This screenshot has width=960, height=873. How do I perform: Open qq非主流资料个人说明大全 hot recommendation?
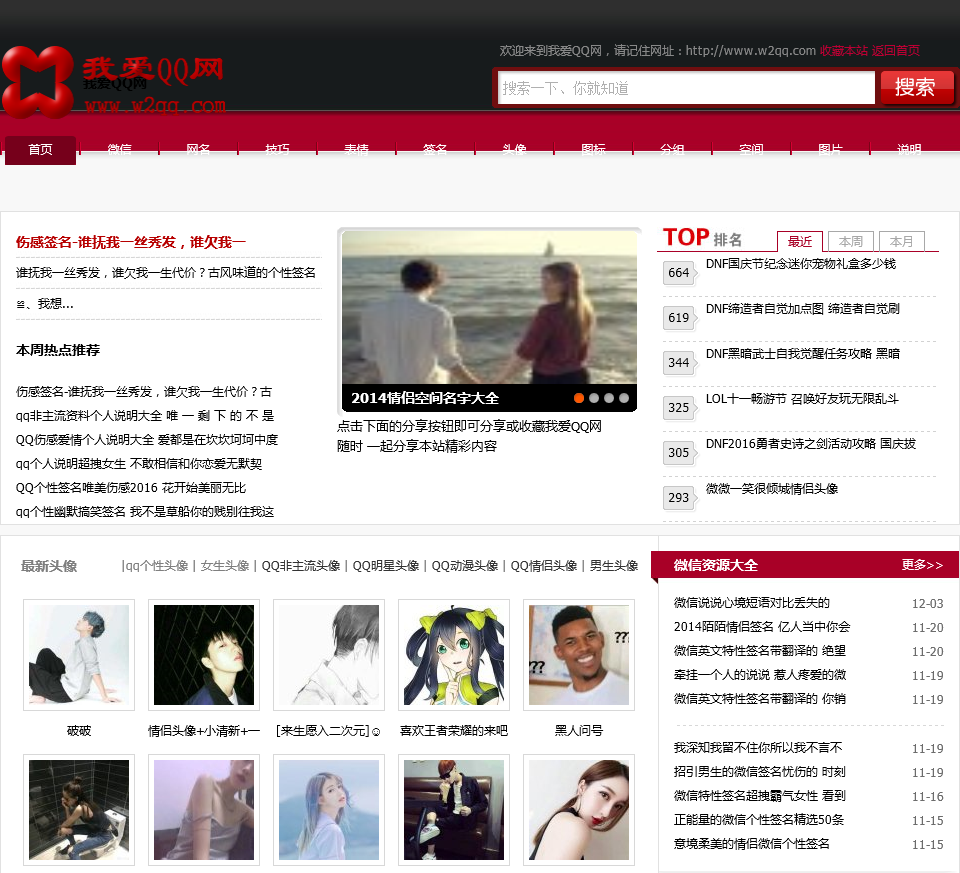145,416
